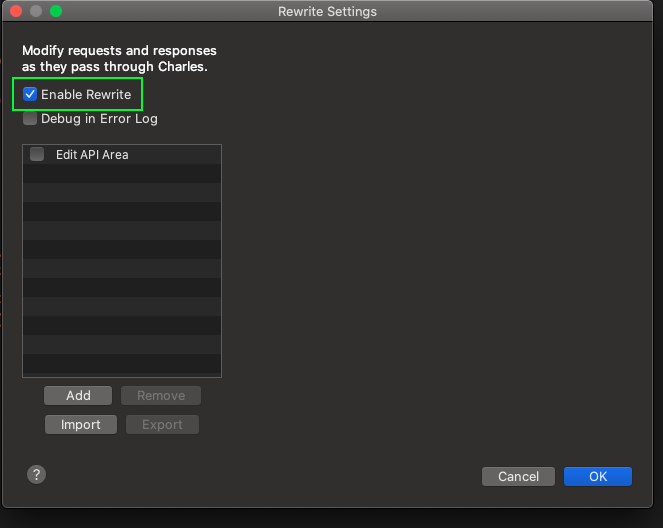Click the Add button
663x528 pixels.
pos(78,395)
